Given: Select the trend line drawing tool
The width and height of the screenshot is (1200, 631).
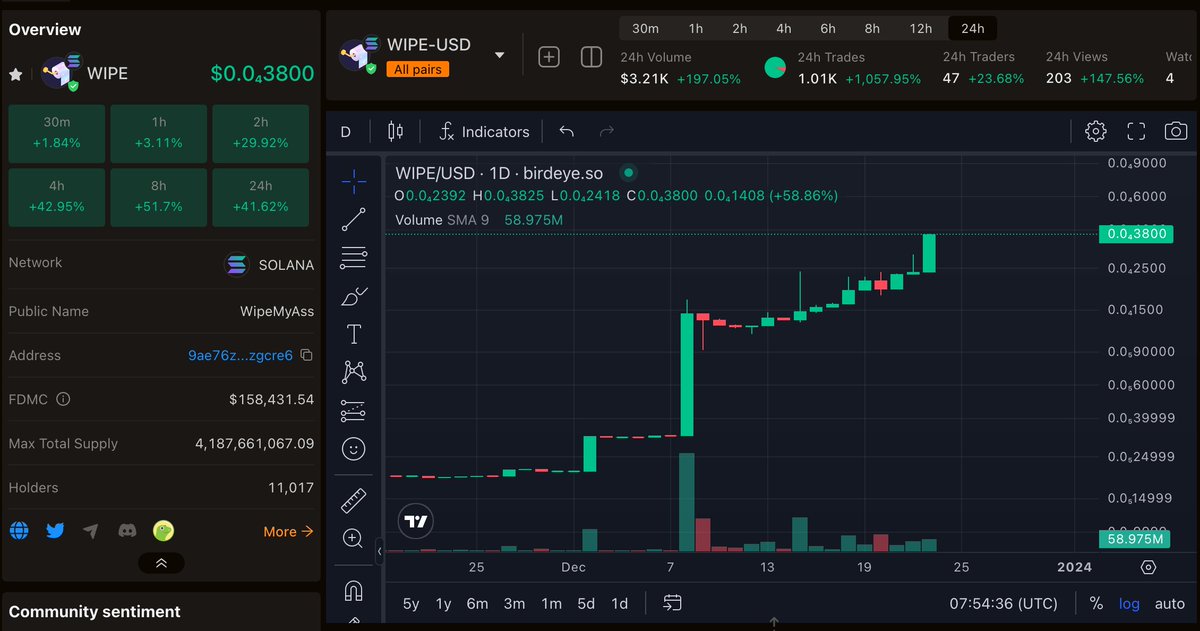Looking at the screenshot, I should [353, 218].
